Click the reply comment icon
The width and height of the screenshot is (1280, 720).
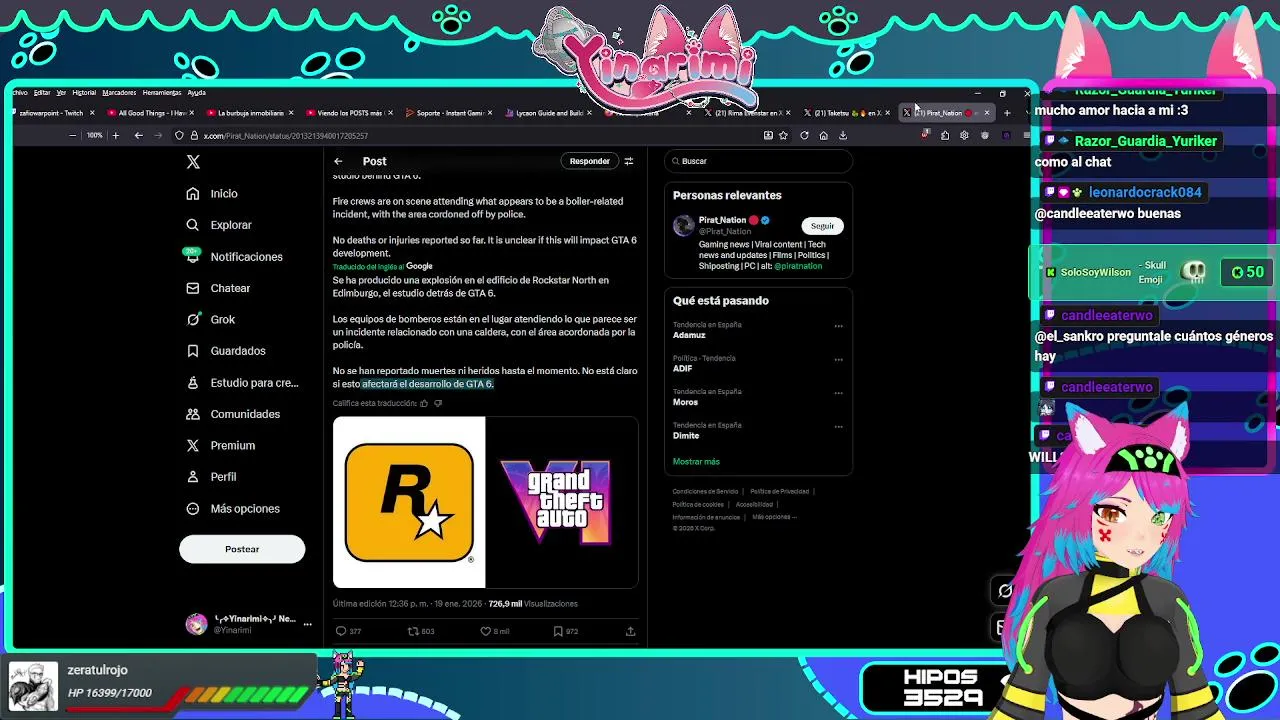tap(341, 631)
